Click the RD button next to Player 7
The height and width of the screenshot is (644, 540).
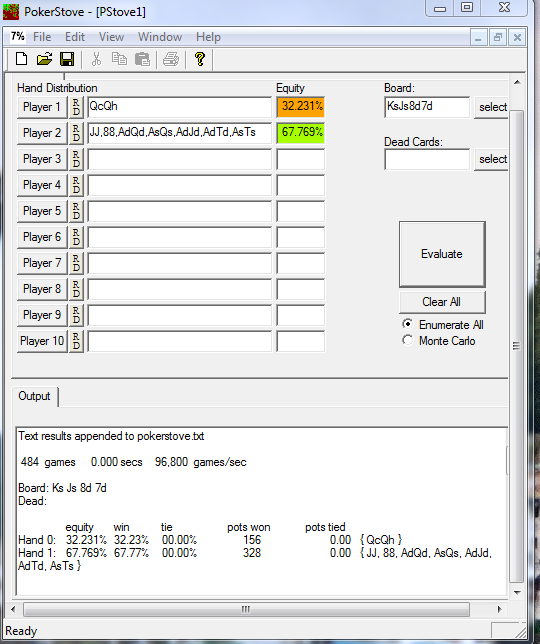coord(76,263)
